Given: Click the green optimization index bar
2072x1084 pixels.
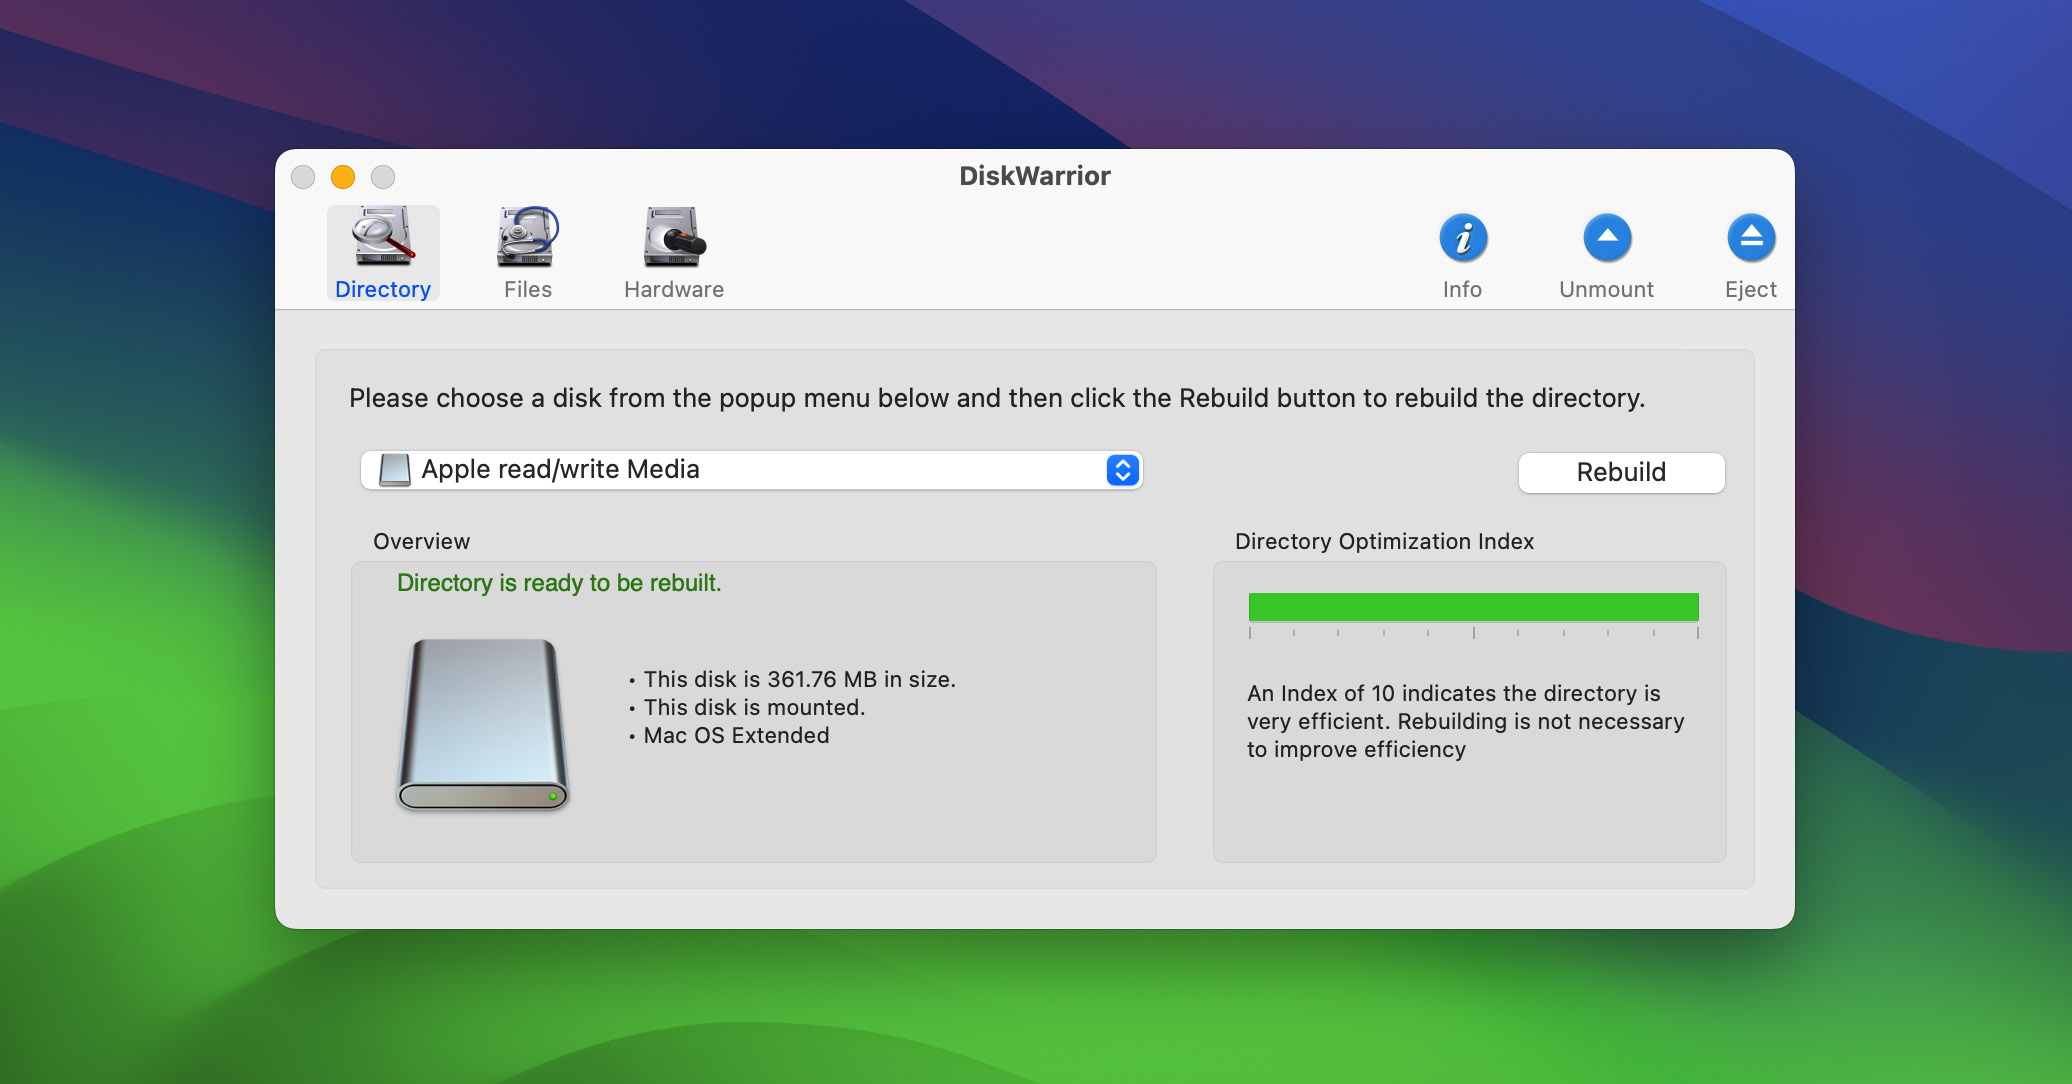Looking at the screenshot, I should tap(1473, 607).
